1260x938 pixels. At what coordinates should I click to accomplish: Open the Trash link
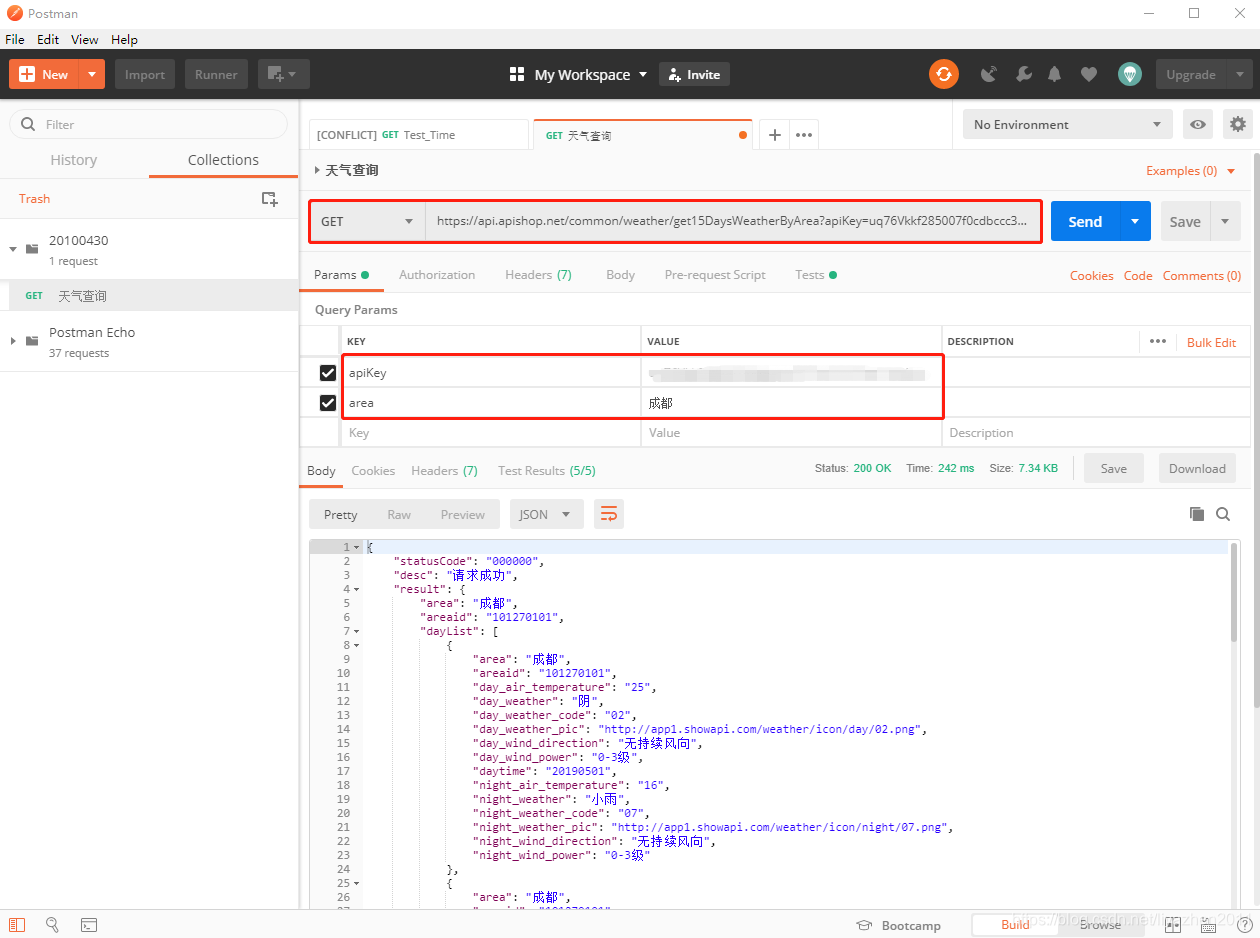(x=34, y=199)
